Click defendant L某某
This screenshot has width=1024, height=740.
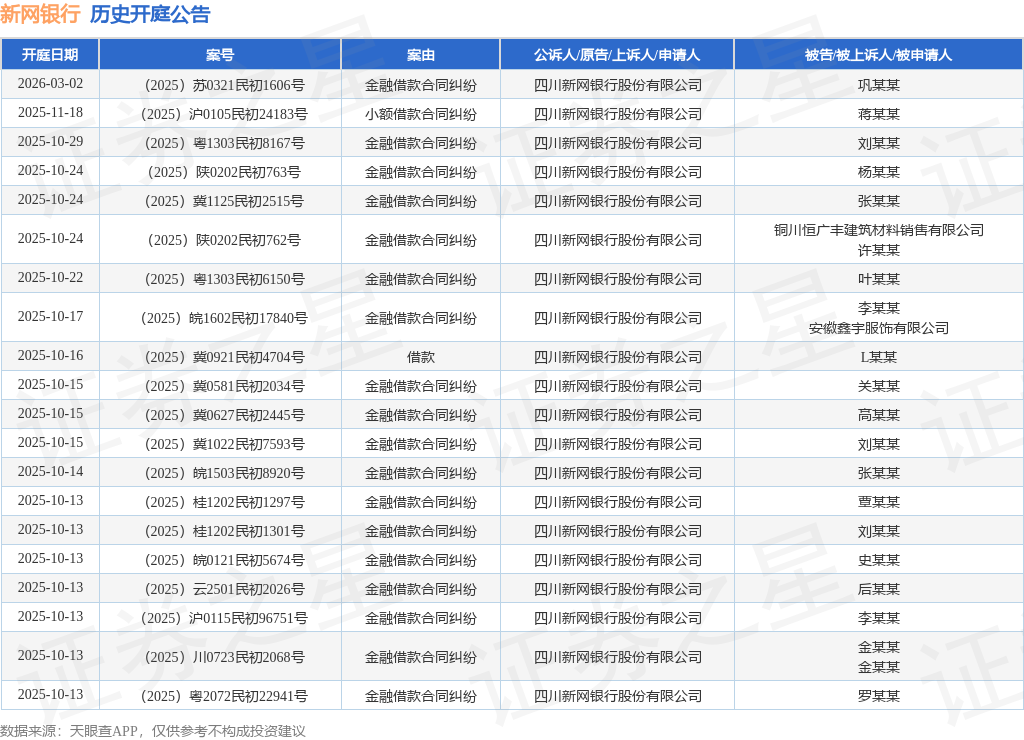(x=878, y=357)
